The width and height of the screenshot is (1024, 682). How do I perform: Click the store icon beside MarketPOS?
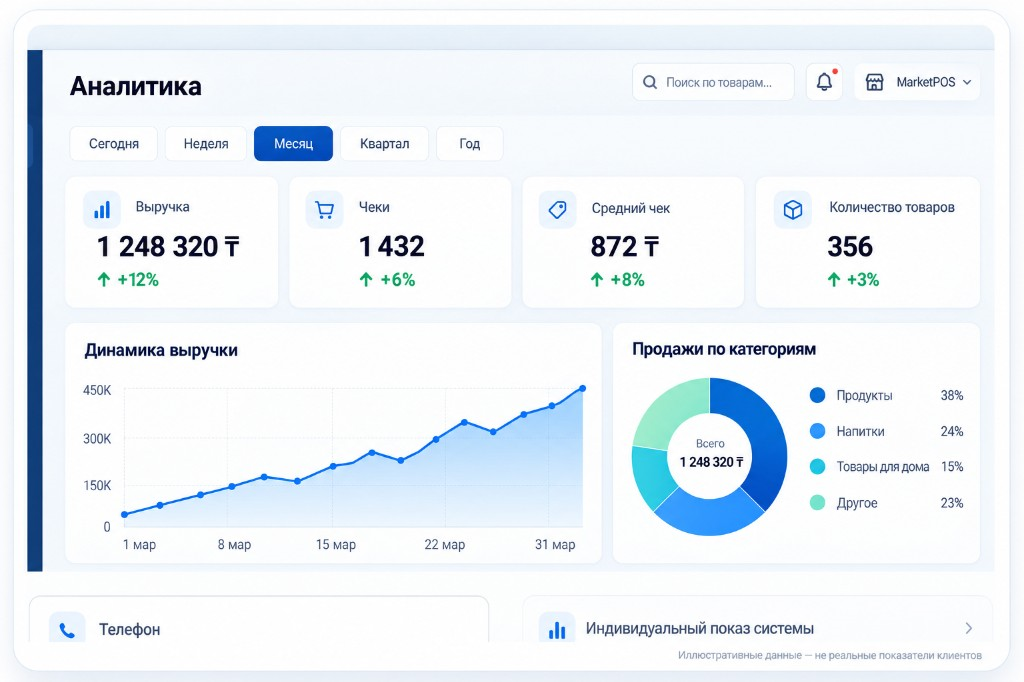(x=874, y=82)
